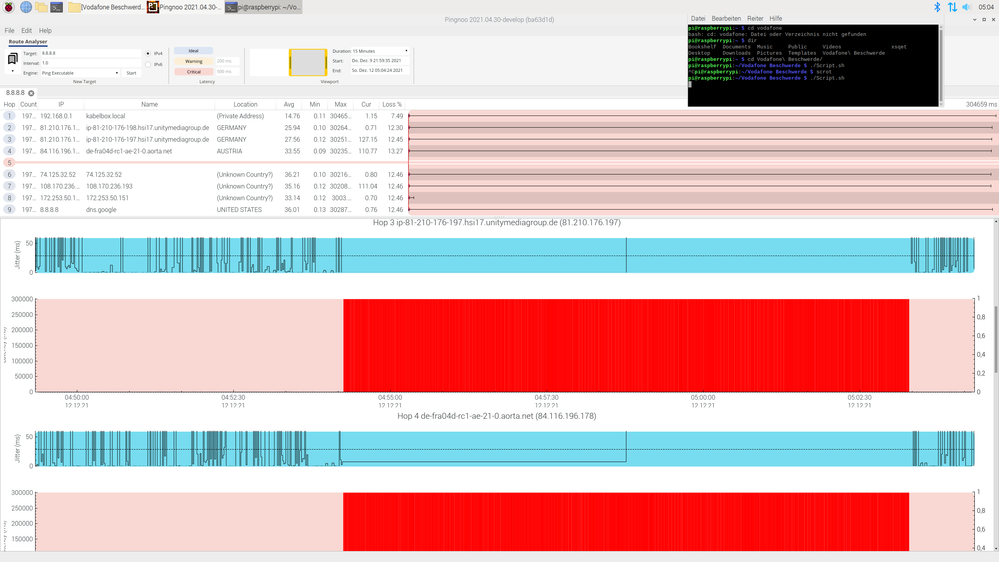The image size is (999, 562).
Task: Click the Ideal latency color swatch
Action: 193,51
